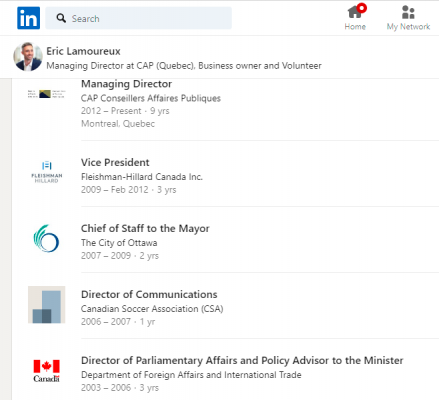Click the City of Ottawa logo
Screen dimensions: 439x400
pyautogui.click(x=46, y=238)
